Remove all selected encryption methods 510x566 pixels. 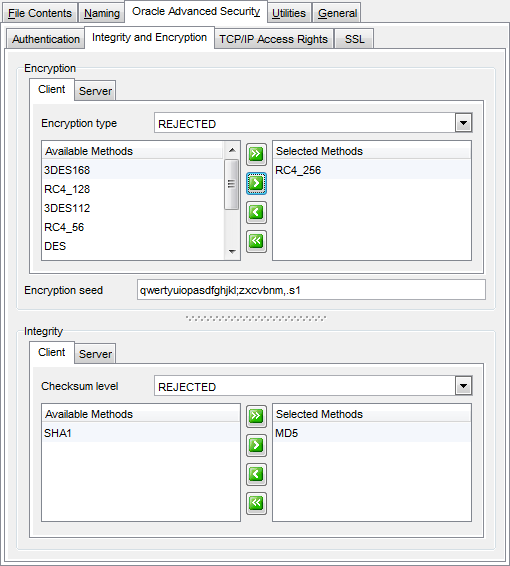pos(256,241)
